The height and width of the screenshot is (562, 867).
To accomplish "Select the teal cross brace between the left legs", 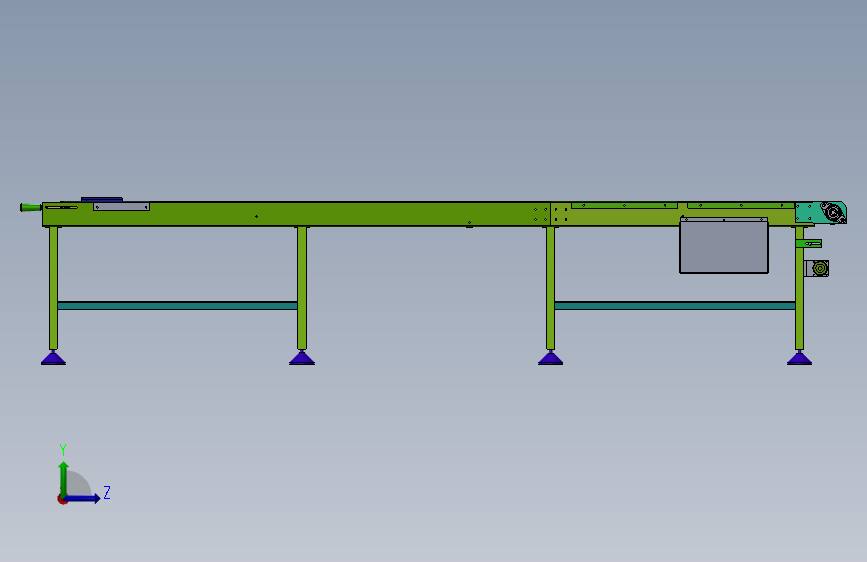I will click(x=177, y=305).
